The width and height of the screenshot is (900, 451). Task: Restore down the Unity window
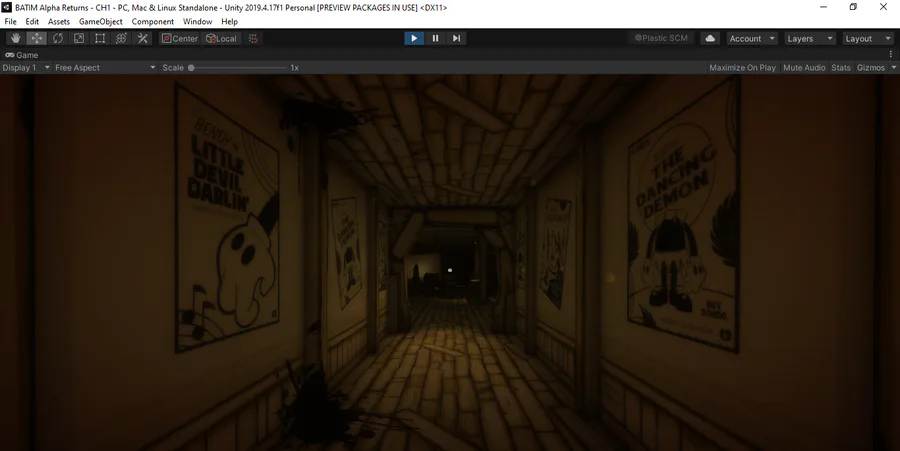click(x=853, y=7)
